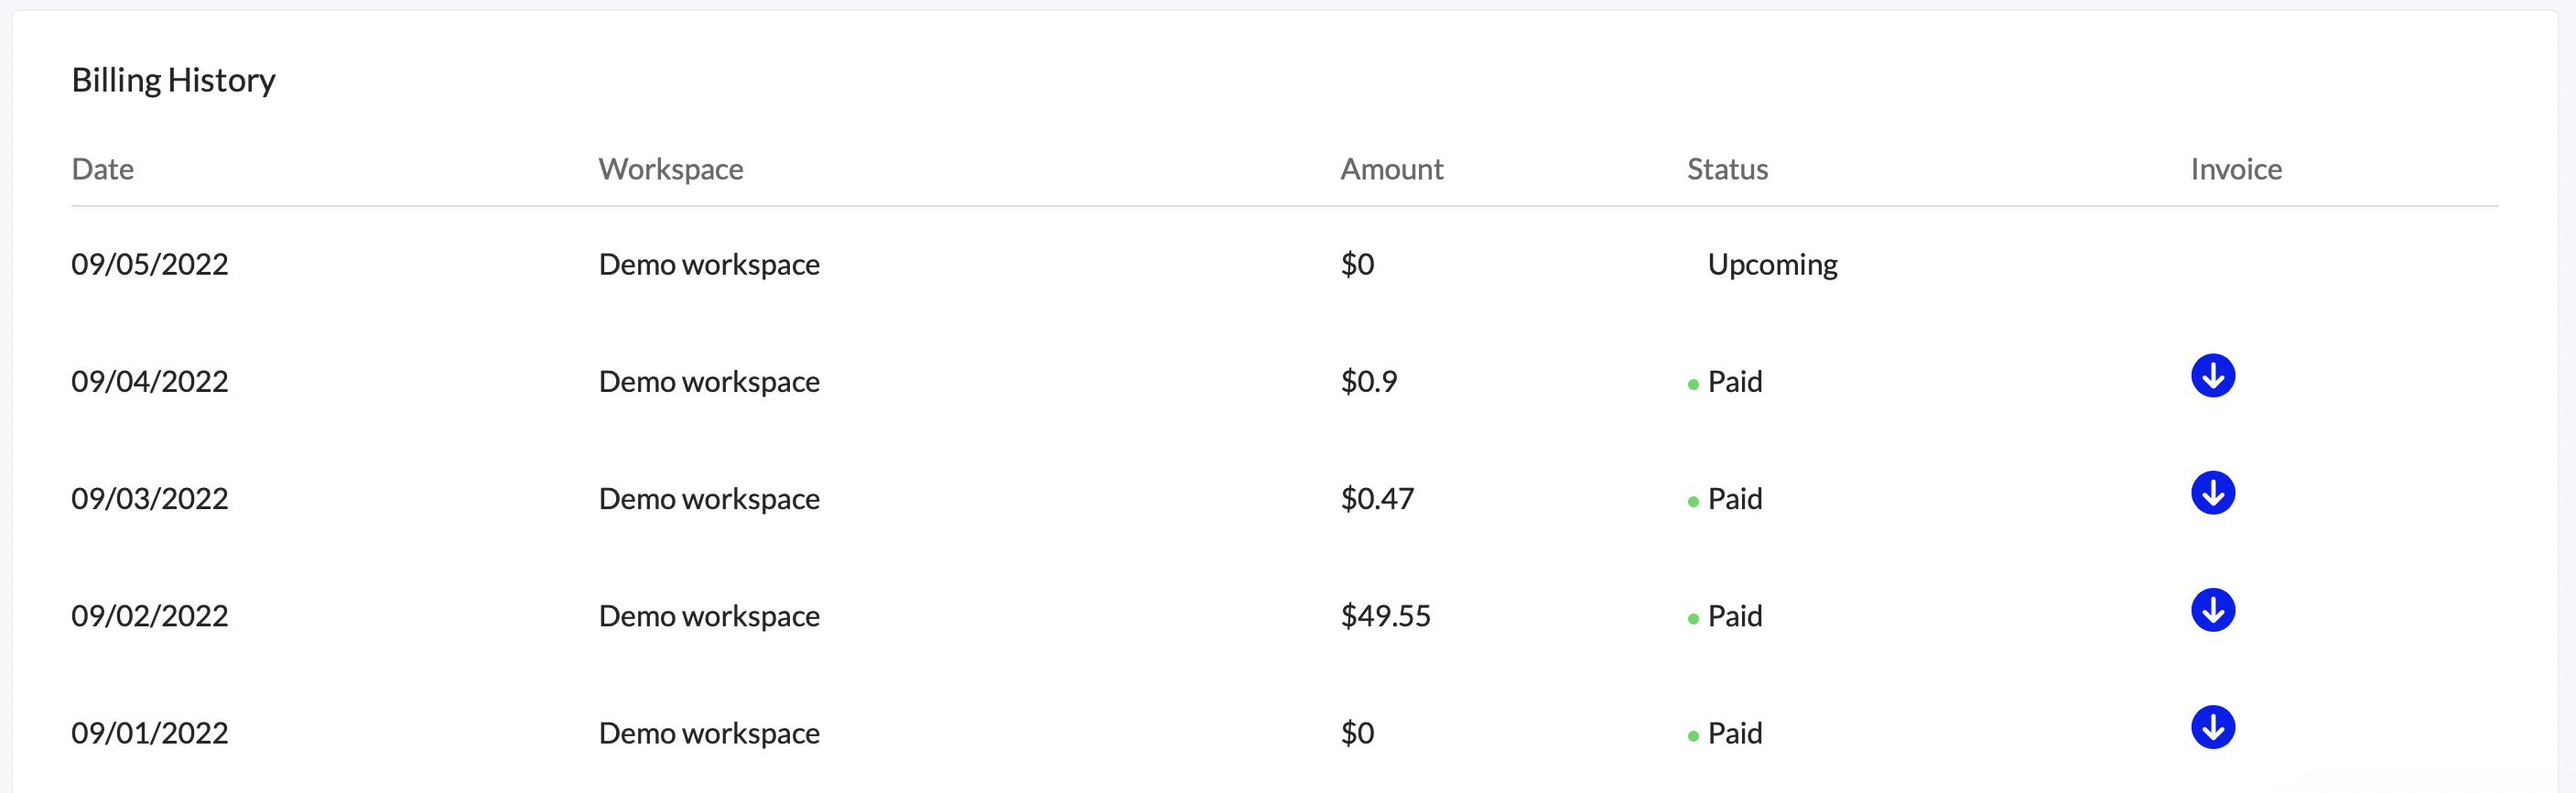Click Demo workspace in the 09/05/2022 row
This screenshot has width=2576, height=793.
709,264
